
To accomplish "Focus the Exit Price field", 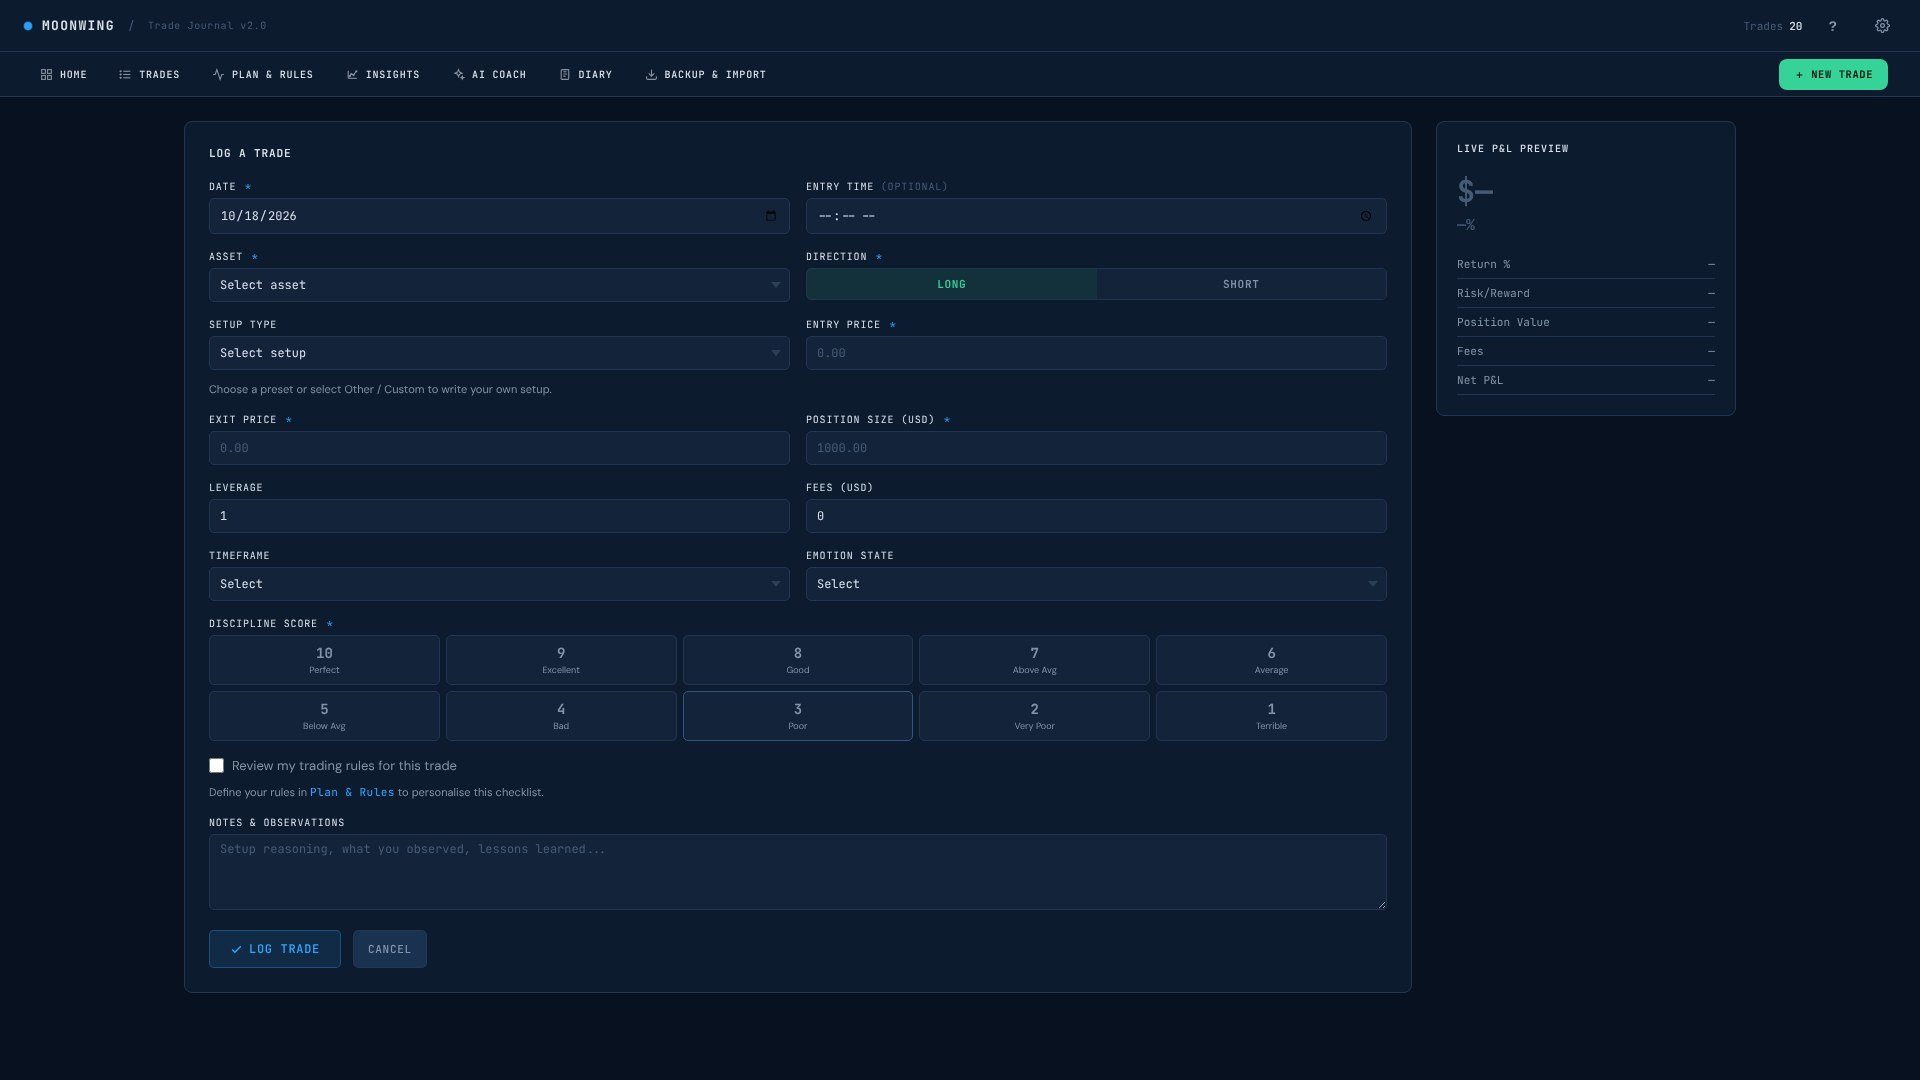I will [499, 448].
